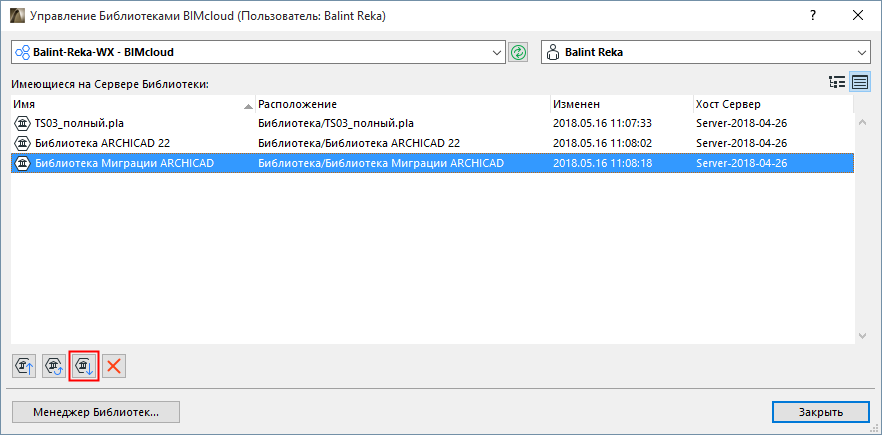Click library icon of Библиотека ARCHICAD 22
This screenshot has height=435, width=882.
click(x=22, y=143)
